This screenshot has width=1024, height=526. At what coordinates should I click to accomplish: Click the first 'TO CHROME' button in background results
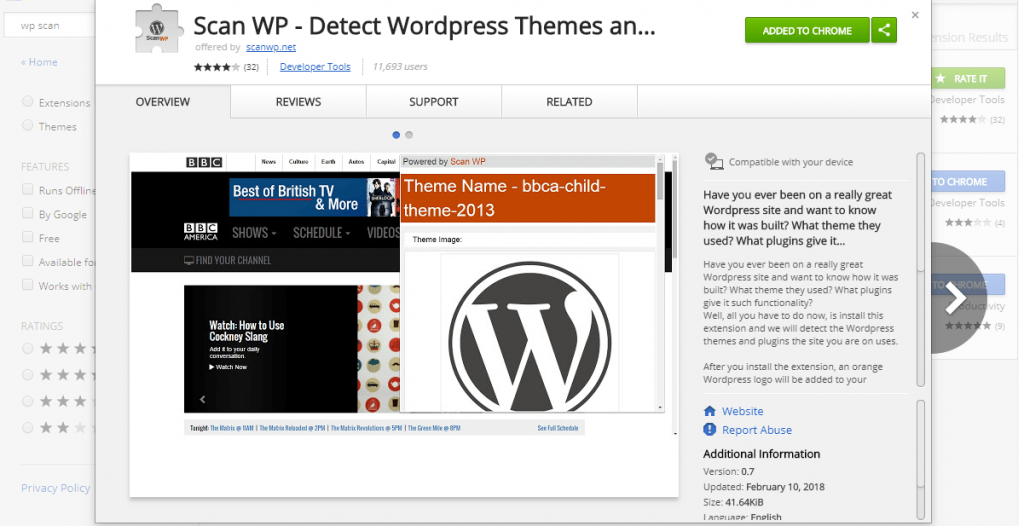click(968, 182)
